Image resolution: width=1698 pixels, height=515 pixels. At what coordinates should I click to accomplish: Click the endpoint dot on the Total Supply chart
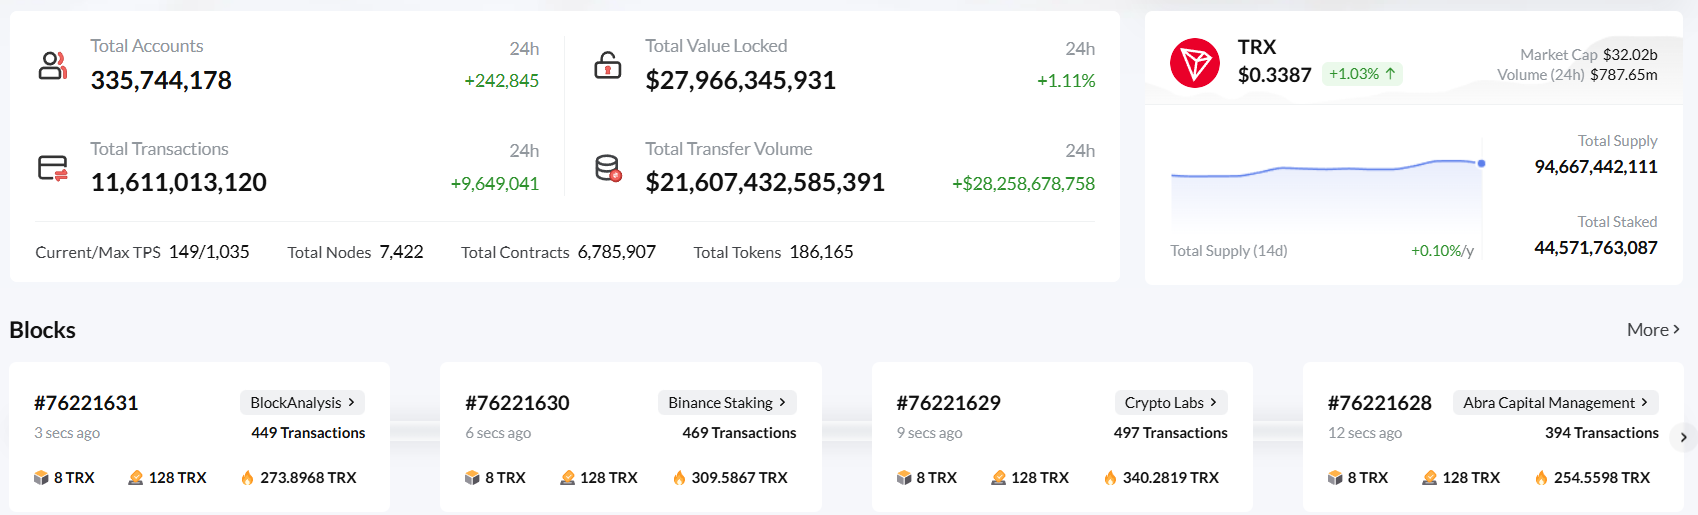coord(1481,163)
